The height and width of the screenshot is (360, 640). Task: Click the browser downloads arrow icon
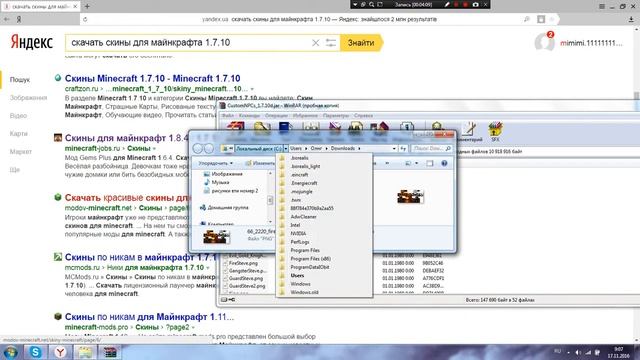pyautogui.click(x=631, y=19)
